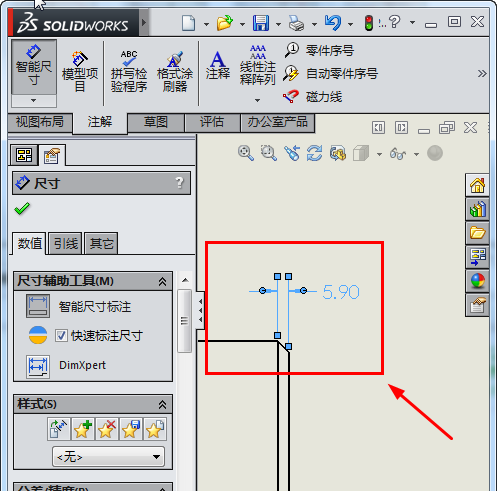Click the DimXpert dimension button
The width and height of the screenshot is (497, 491).
38,366
